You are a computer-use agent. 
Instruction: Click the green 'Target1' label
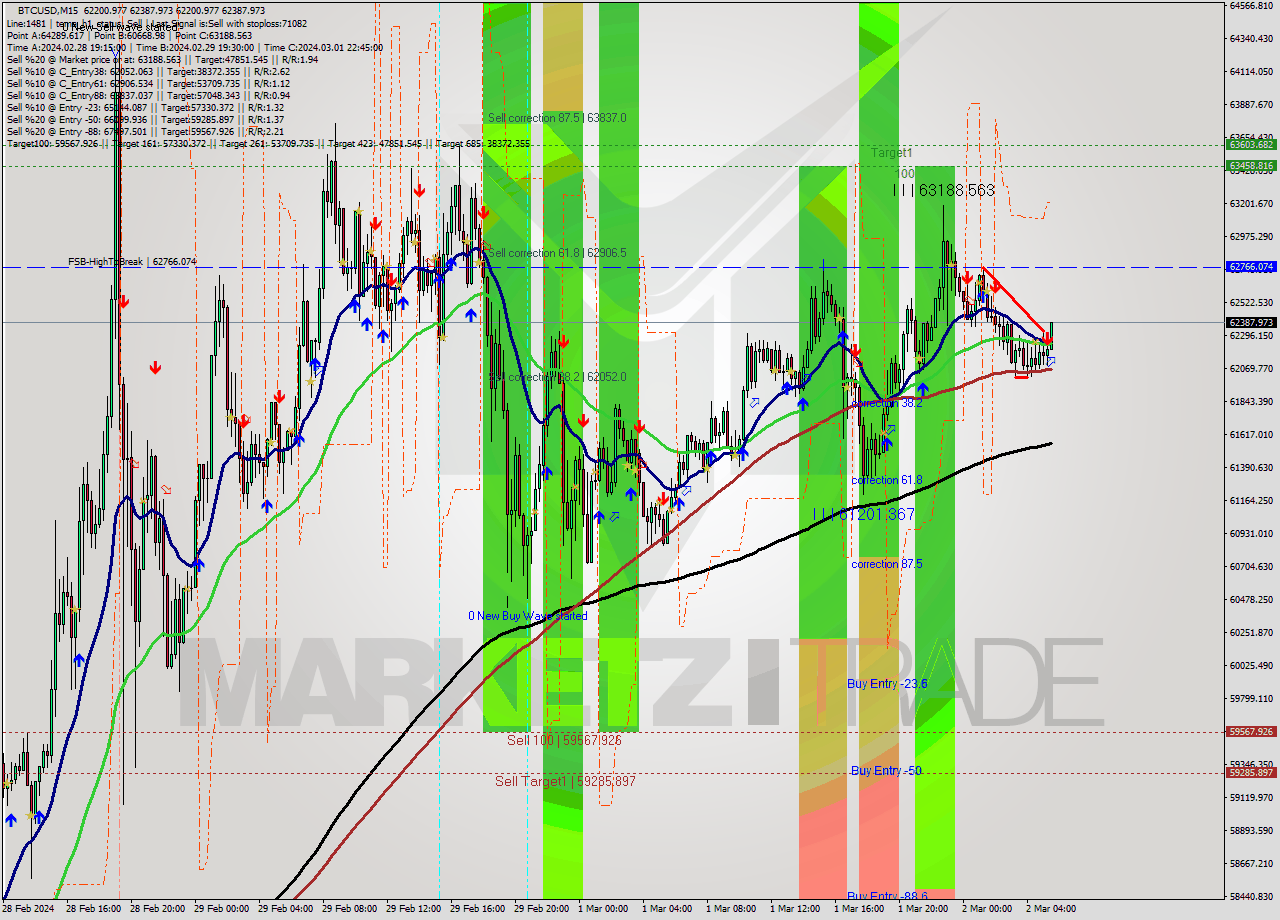pyautogui.click(x=891, y=153)
